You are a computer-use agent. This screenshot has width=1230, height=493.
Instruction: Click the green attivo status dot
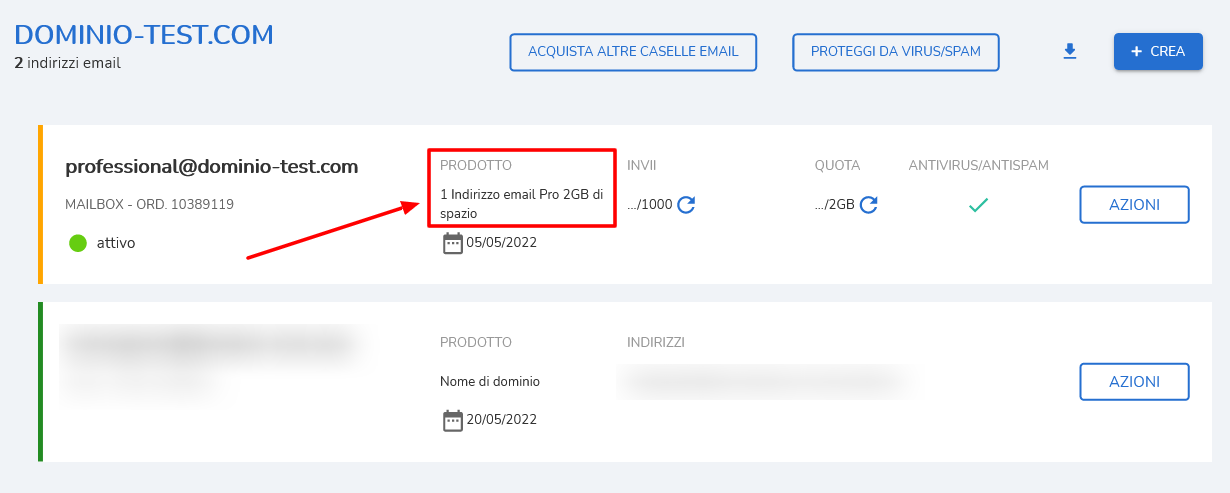(x=78, y=242)
